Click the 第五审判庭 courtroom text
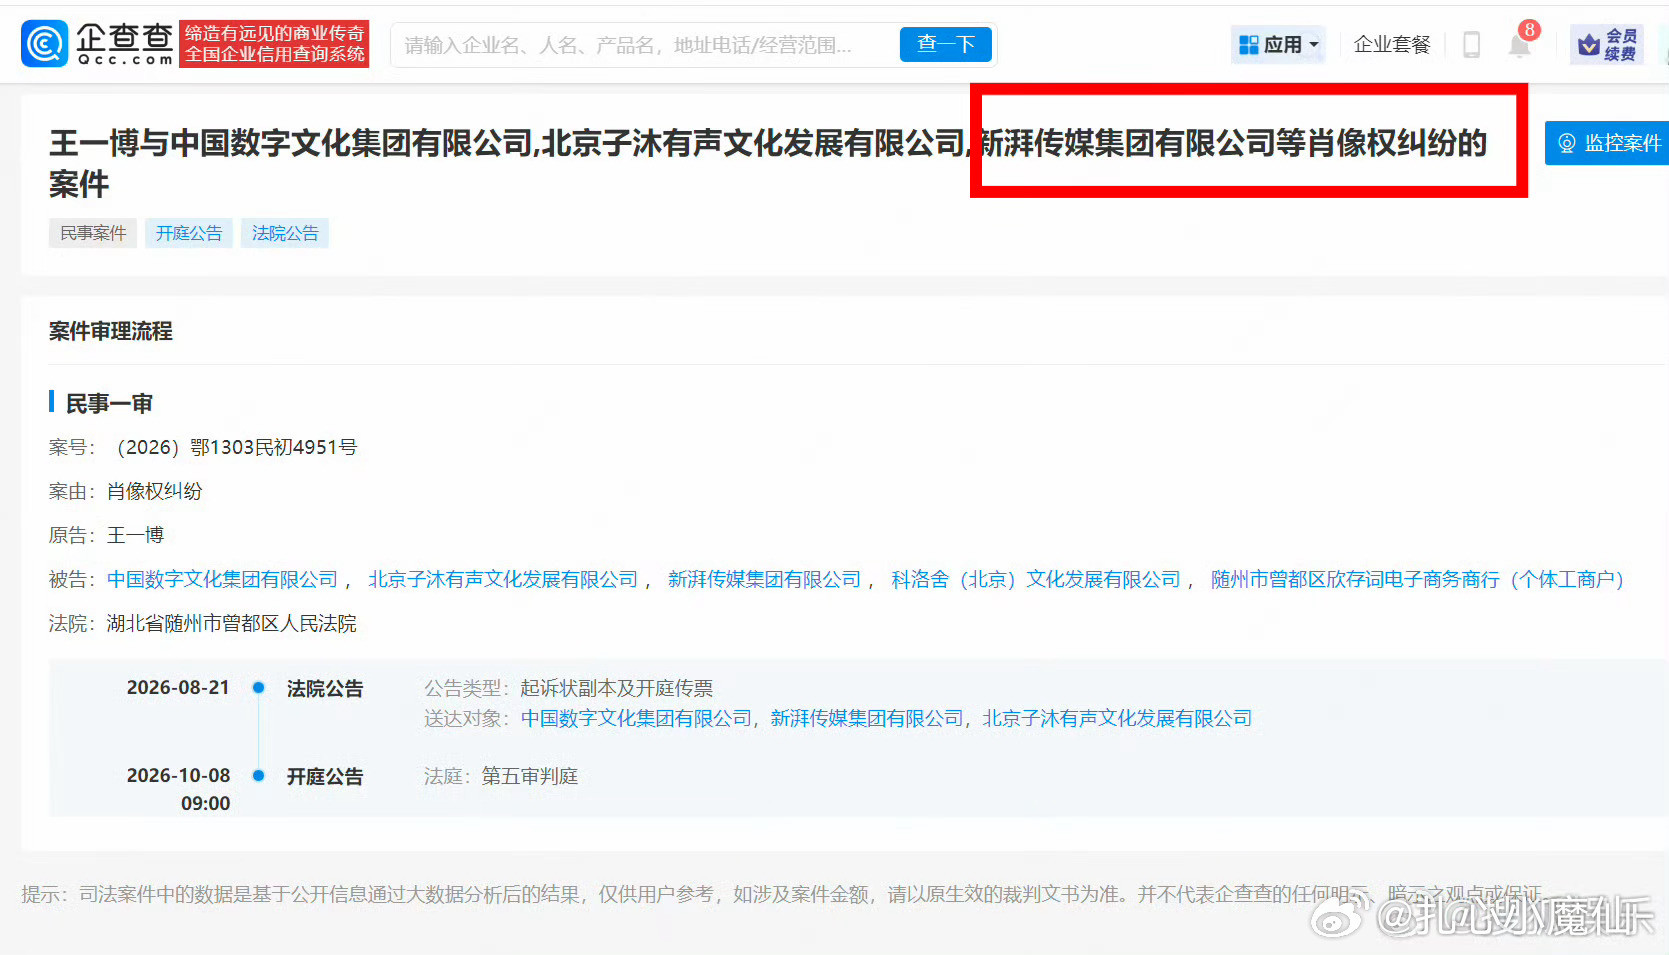 [530, 776]
